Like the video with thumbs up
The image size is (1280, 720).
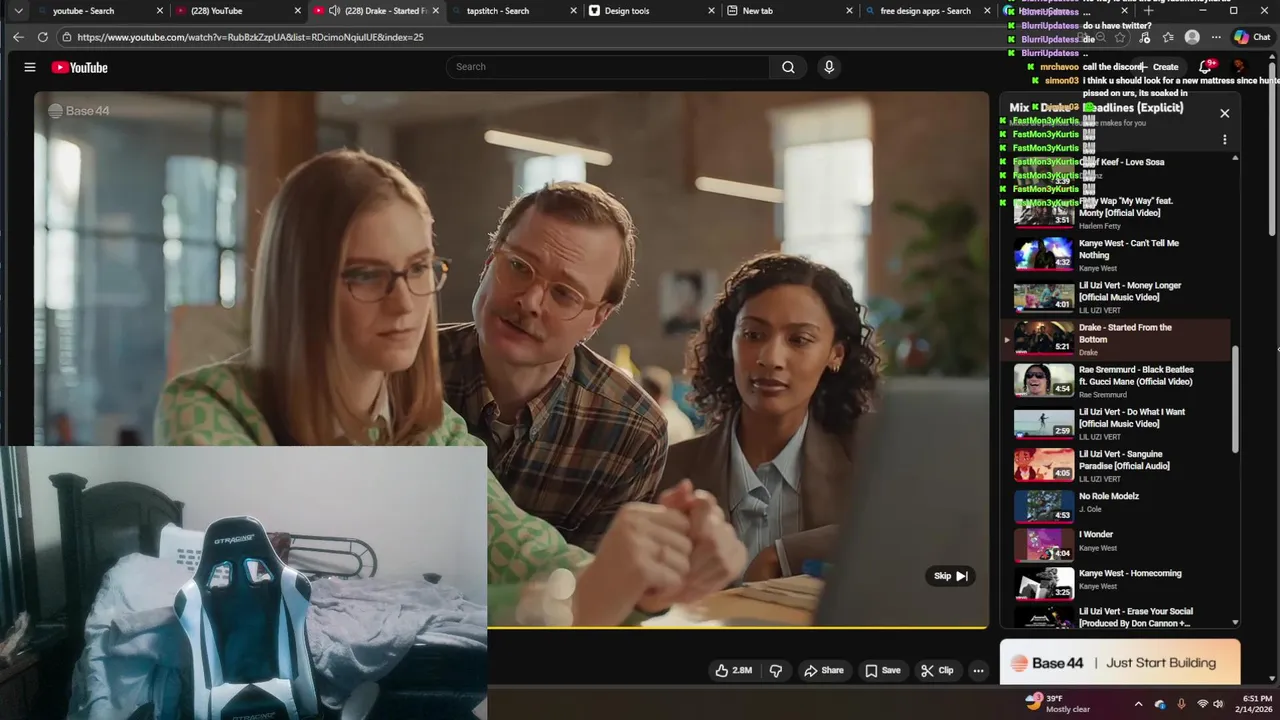click(734, 670)
